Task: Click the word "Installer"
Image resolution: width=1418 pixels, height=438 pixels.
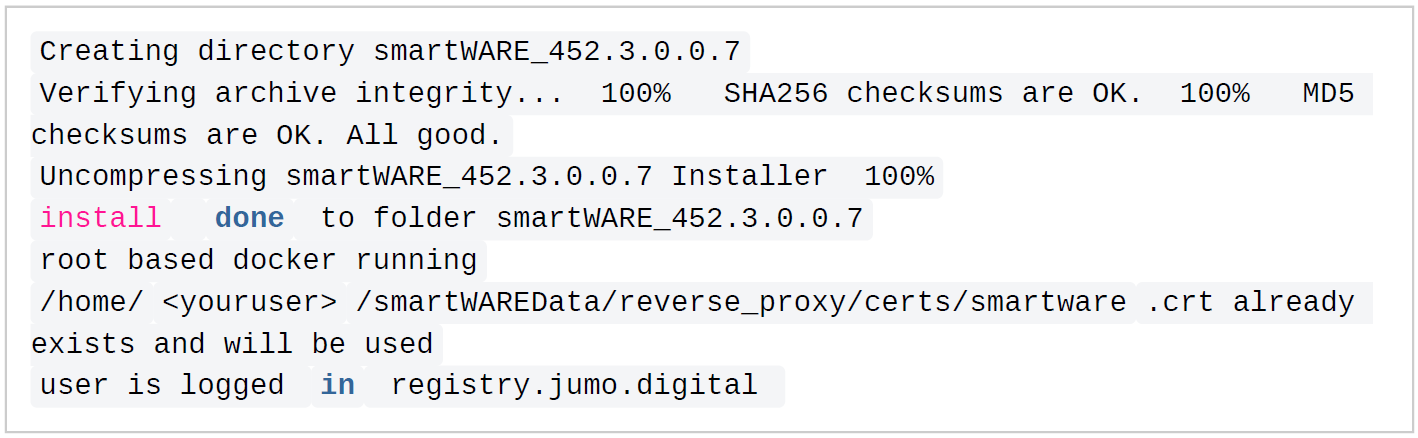Action: coord(749,176)
